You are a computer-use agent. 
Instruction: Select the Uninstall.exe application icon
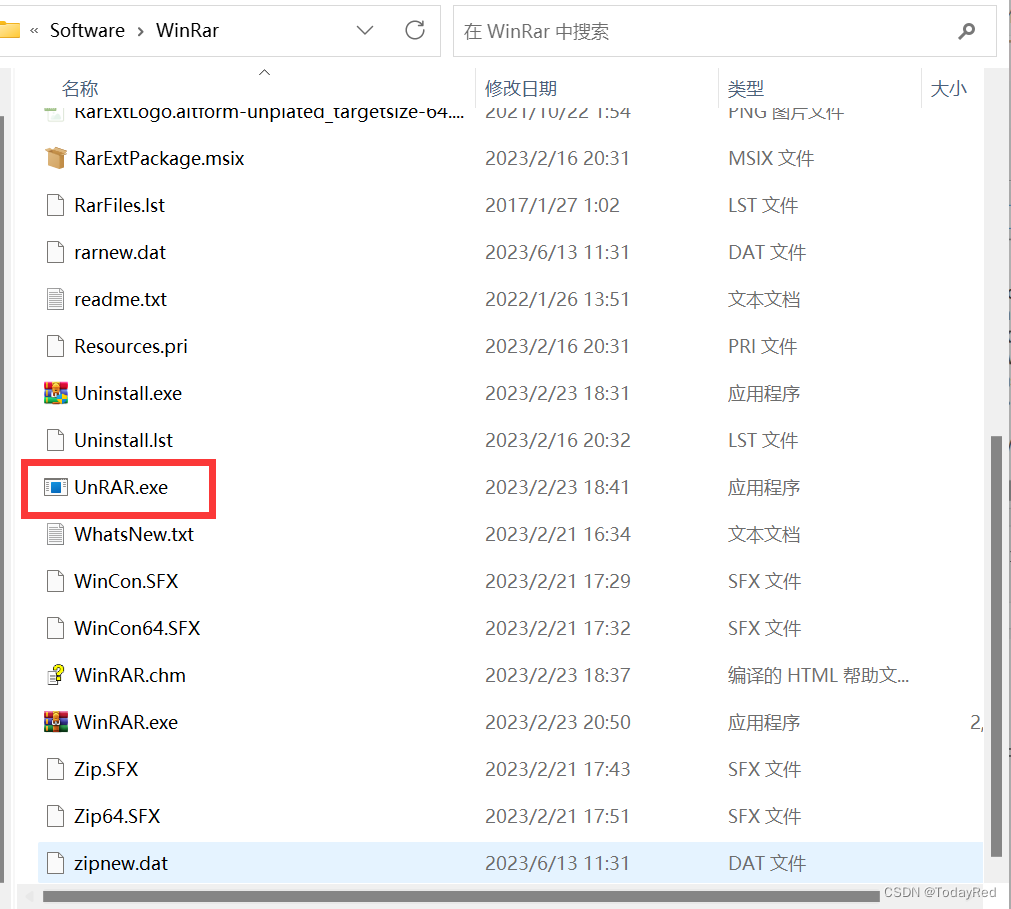(57, 393)
